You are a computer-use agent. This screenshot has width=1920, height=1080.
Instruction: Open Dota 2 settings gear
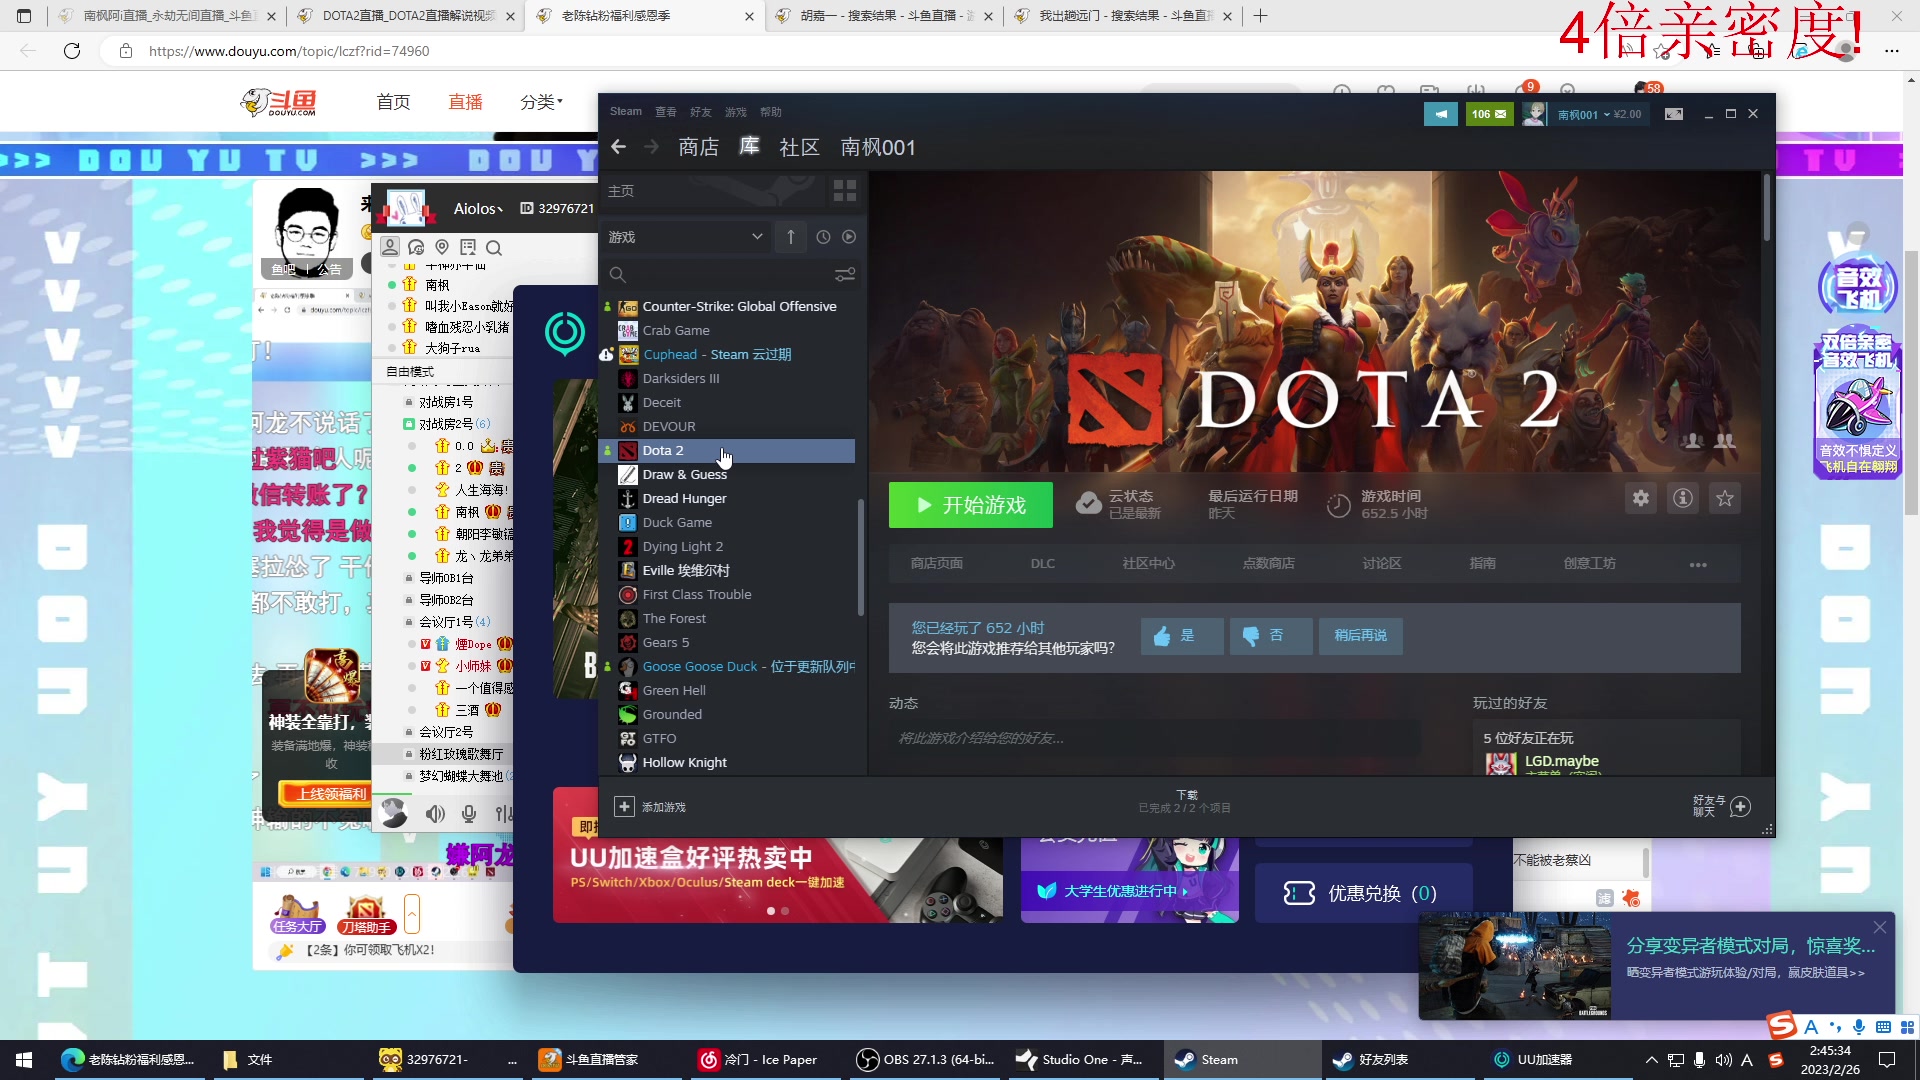click(1641, 498)
